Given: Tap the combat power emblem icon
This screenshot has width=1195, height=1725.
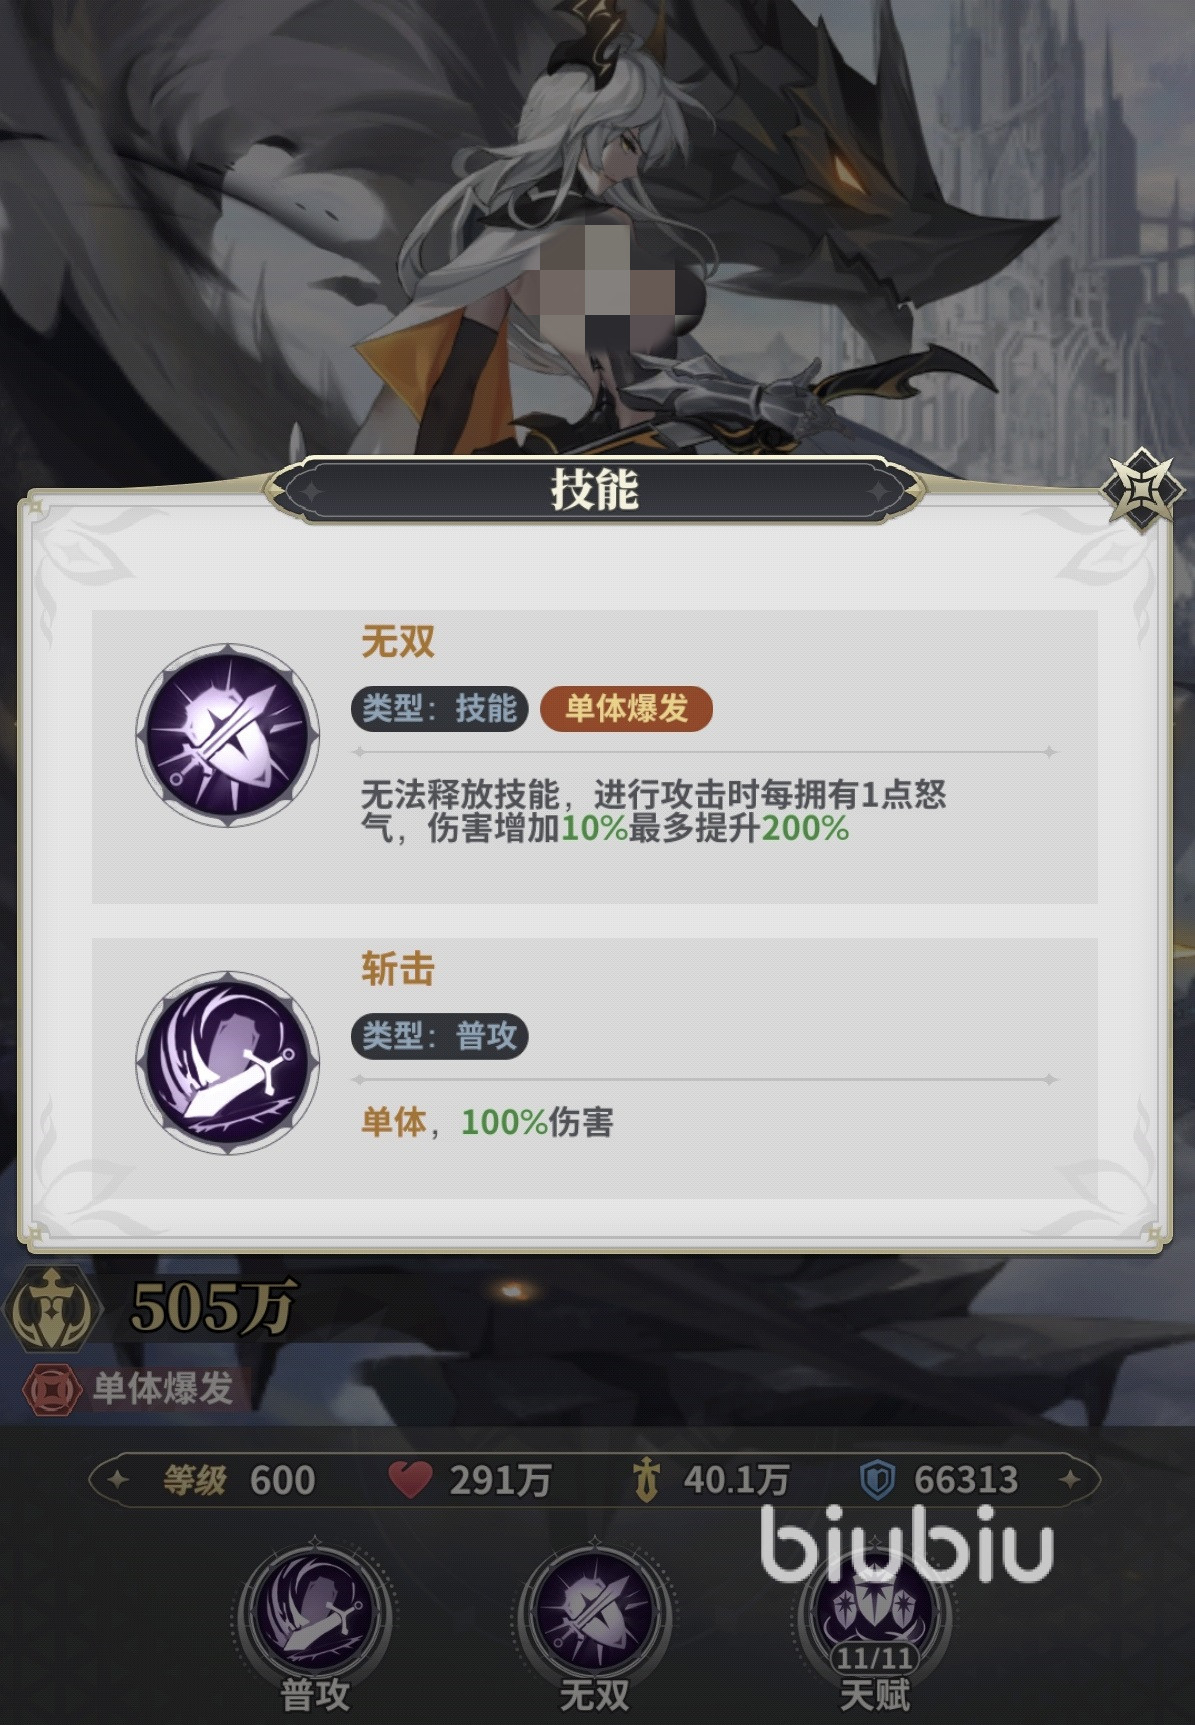Looking at the screenshot, I should (53, 1307).
